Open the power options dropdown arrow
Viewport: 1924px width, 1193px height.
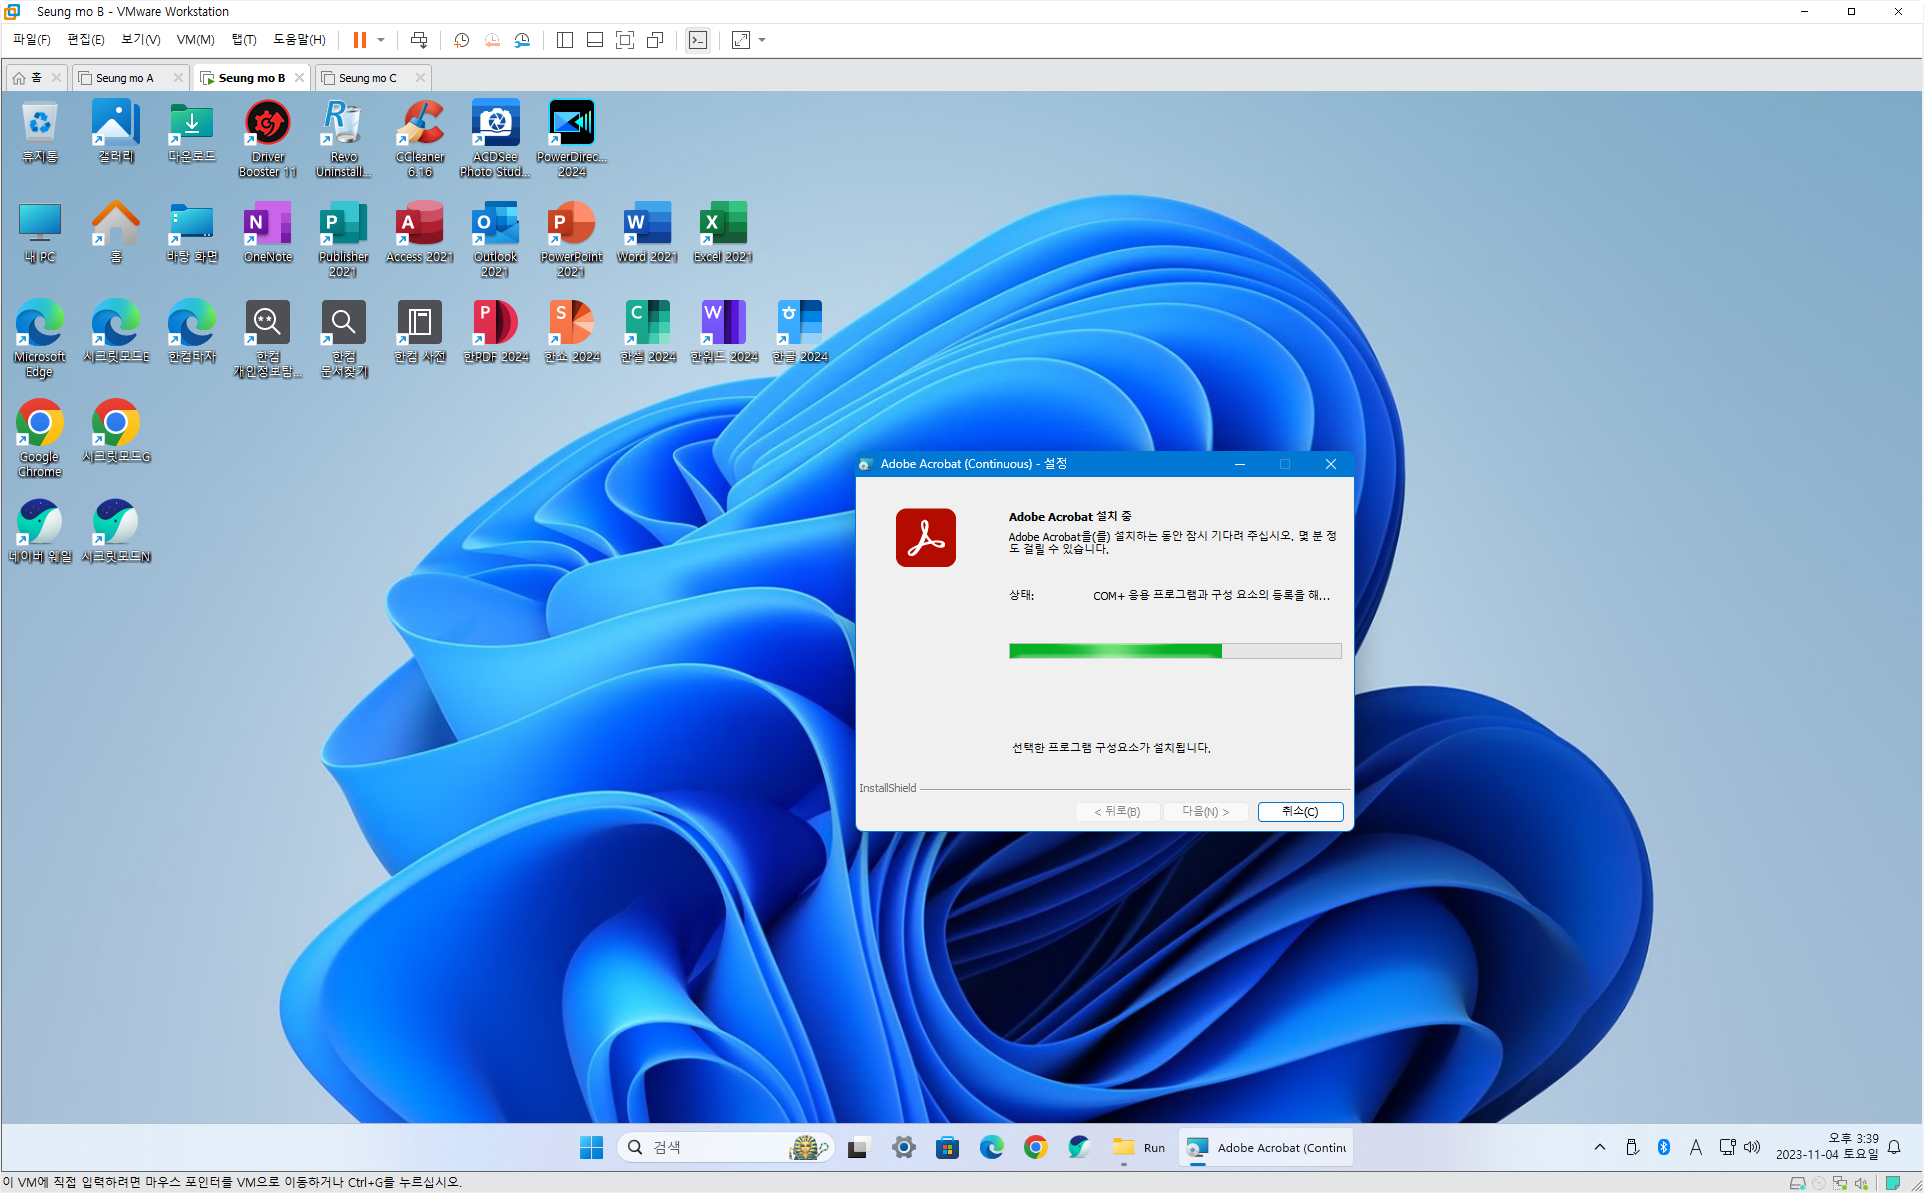tap(381, 40)
